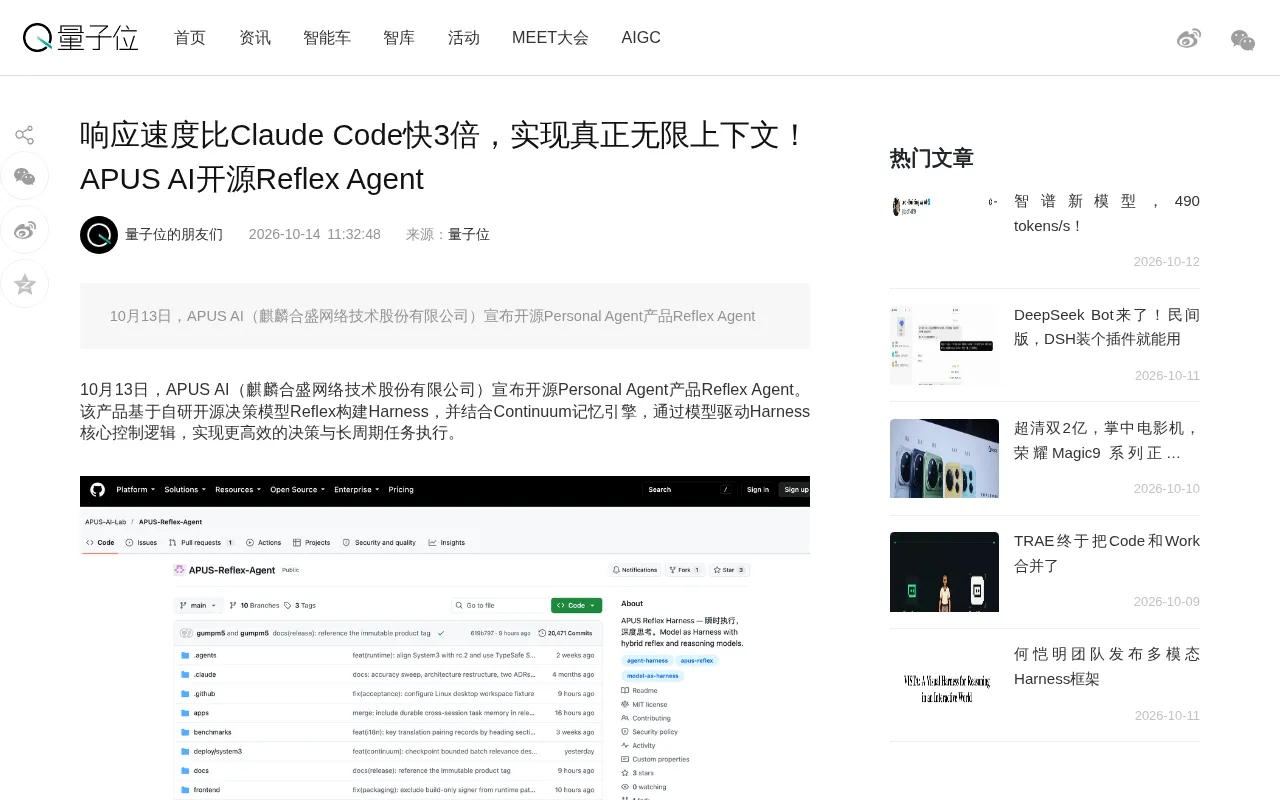Open article 智谱新模型，490 tokens/s！
The image size is (1280, 800).
1107,213
